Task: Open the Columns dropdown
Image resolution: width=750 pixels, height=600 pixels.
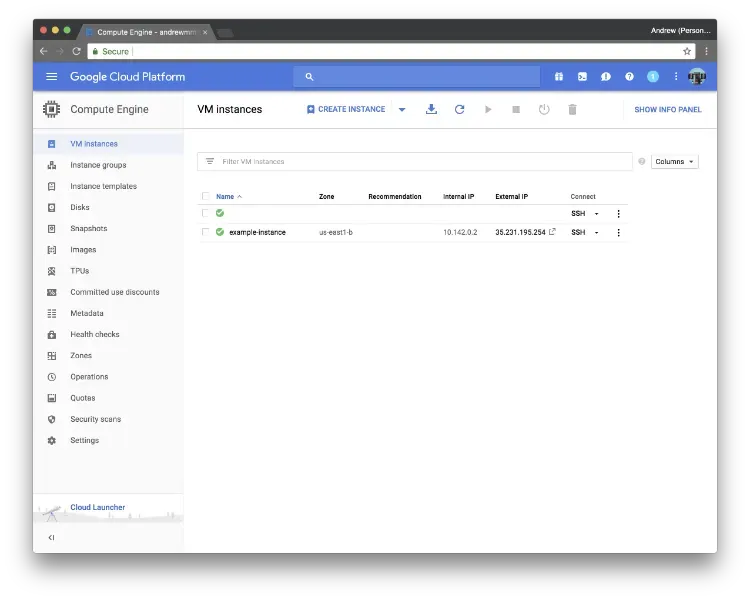Action: click(x=675, y=161)
